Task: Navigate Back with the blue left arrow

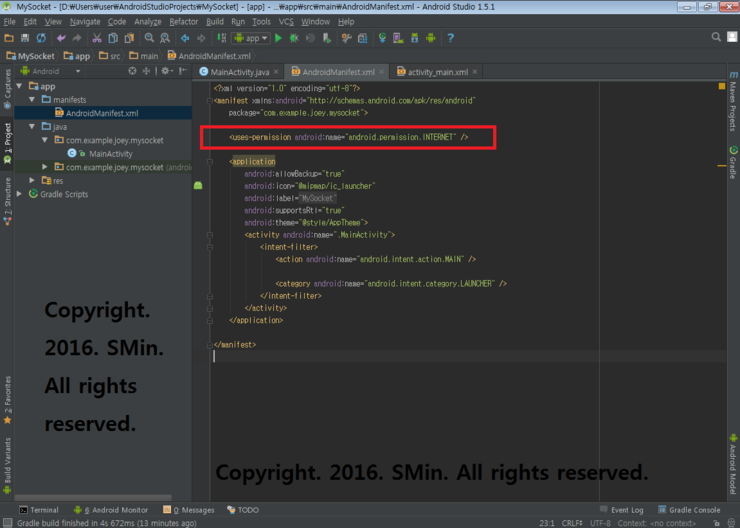Action: [185, 38]
